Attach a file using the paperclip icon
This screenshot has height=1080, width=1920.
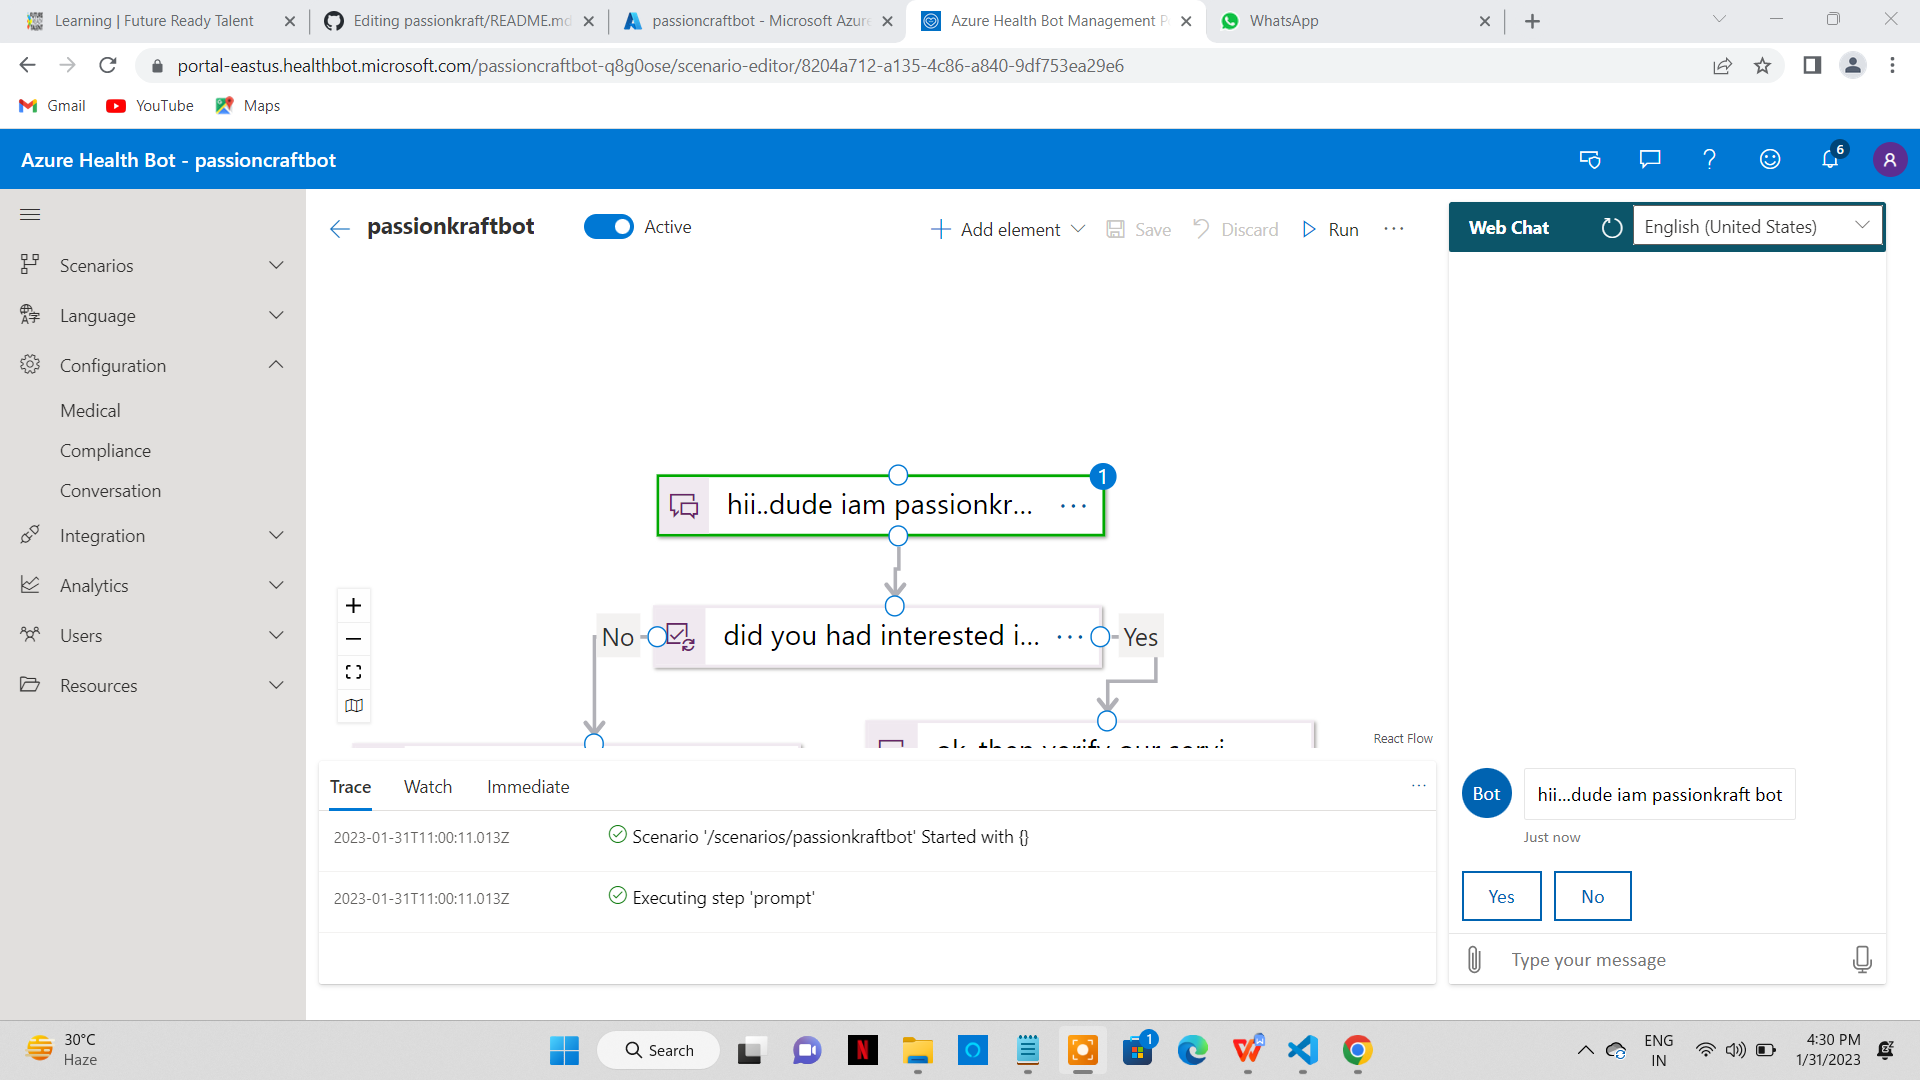coord(1473,959)
